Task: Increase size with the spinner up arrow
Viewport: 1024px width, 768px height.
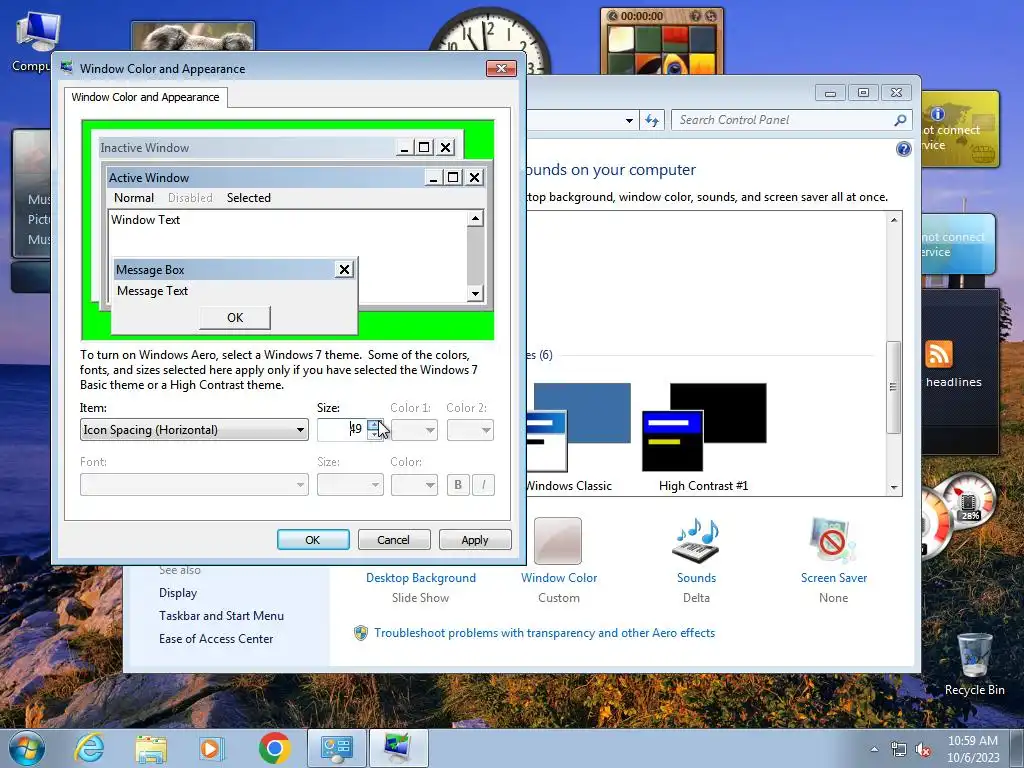Action: (x=374, y=424)
